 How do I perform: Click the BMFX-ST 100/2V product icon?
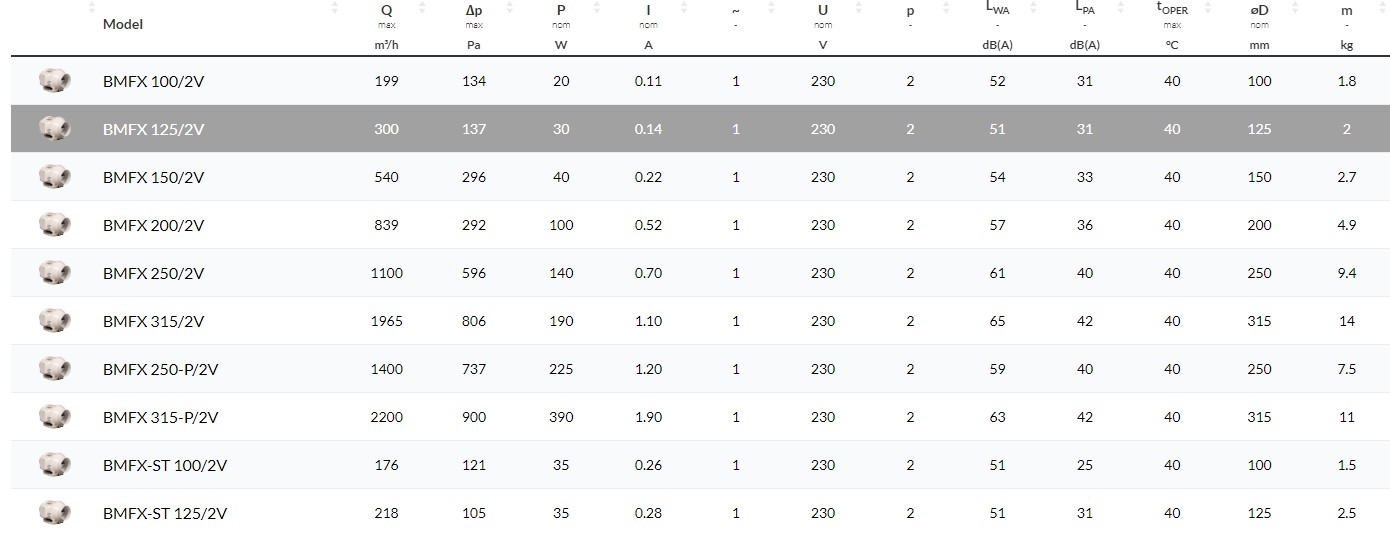(x=54, y=465)
